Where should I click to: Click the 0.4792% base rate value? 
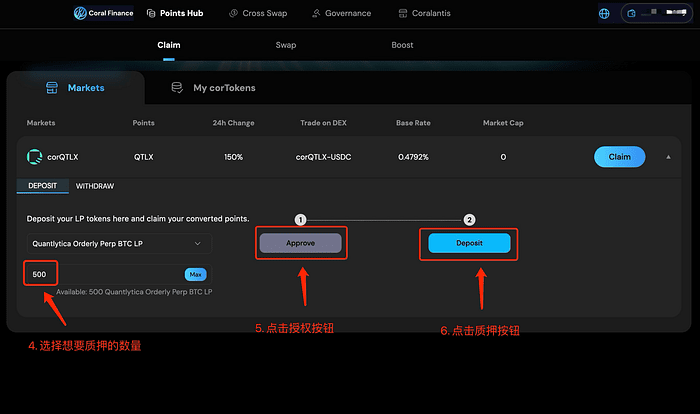pos(413,157)
